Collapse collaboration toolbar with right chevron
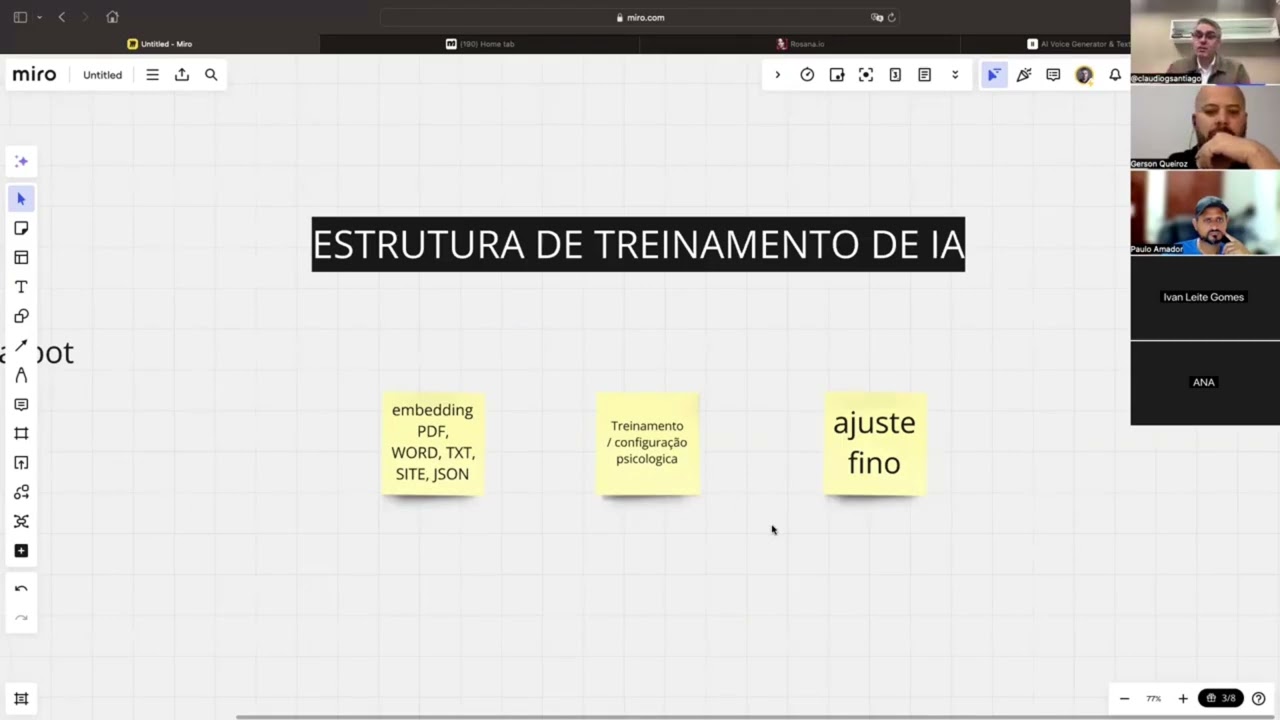The height and width of the screenshot is (720, 1280). [x=777, y=75]
